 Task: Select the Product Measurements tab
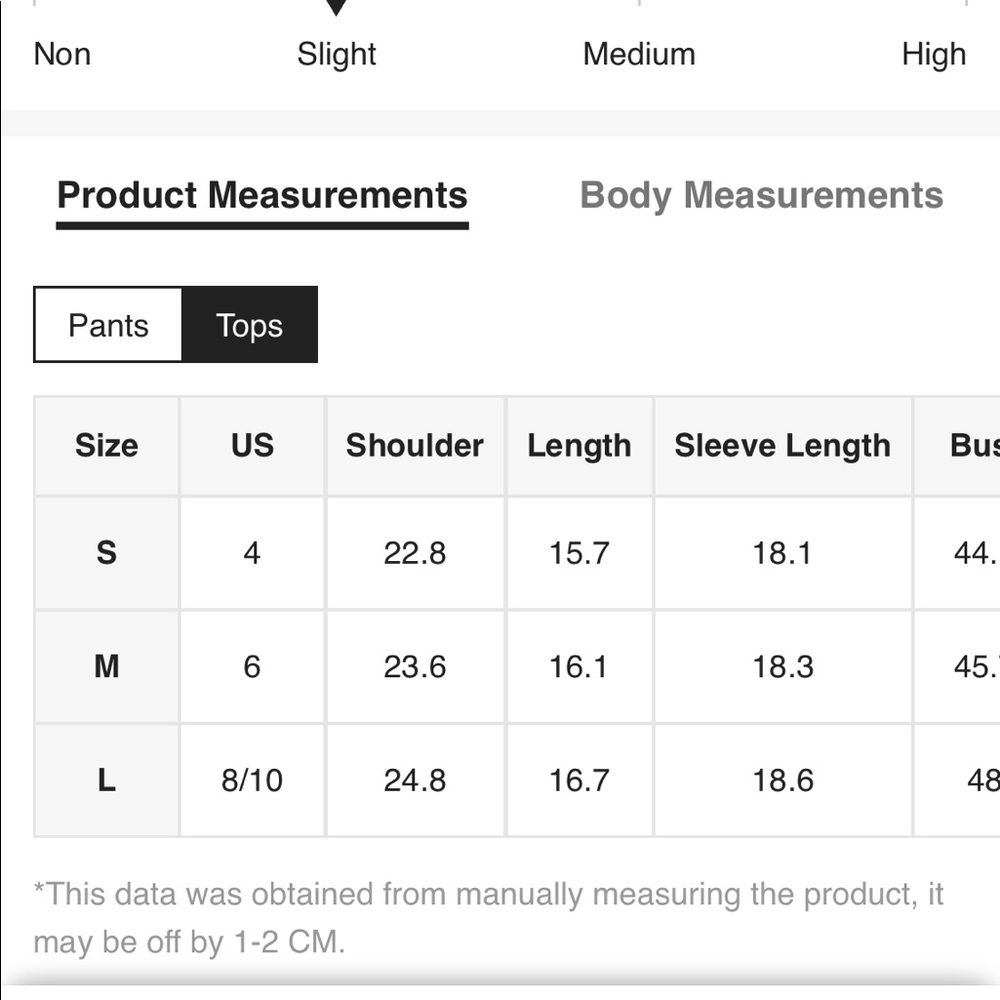(x=262, y=195)
